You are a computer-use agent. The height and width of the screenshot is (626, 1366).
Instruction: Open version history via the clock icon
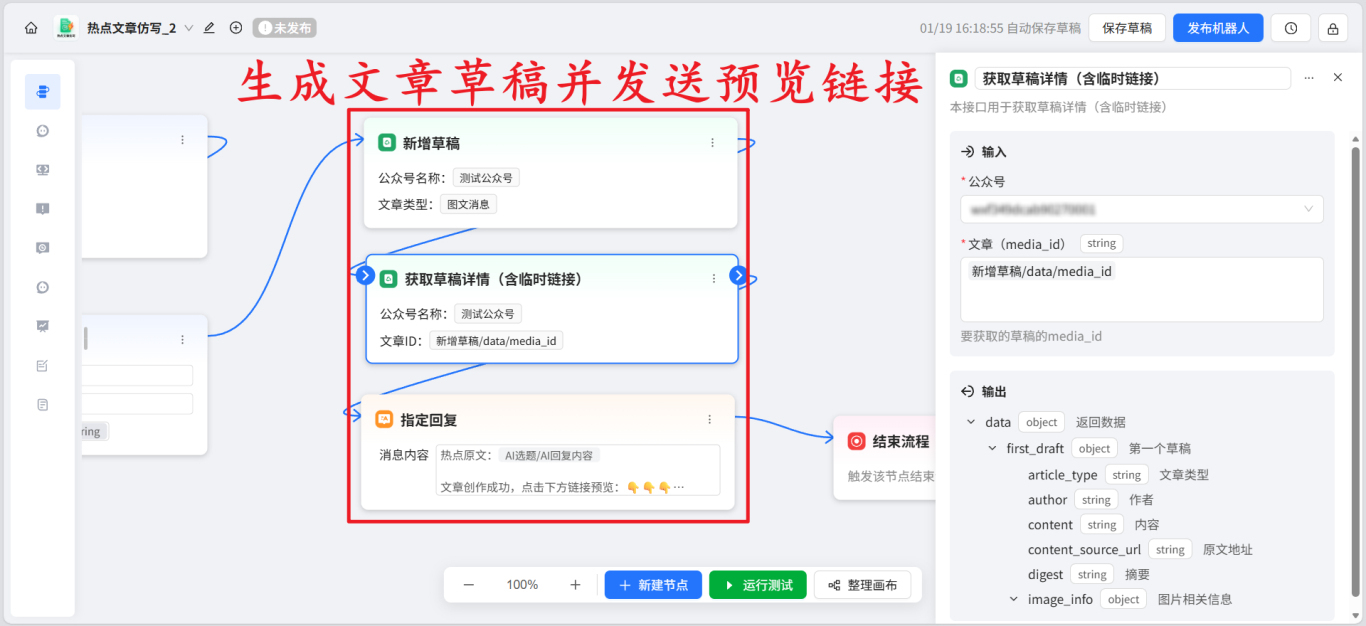pos(1290,27)
